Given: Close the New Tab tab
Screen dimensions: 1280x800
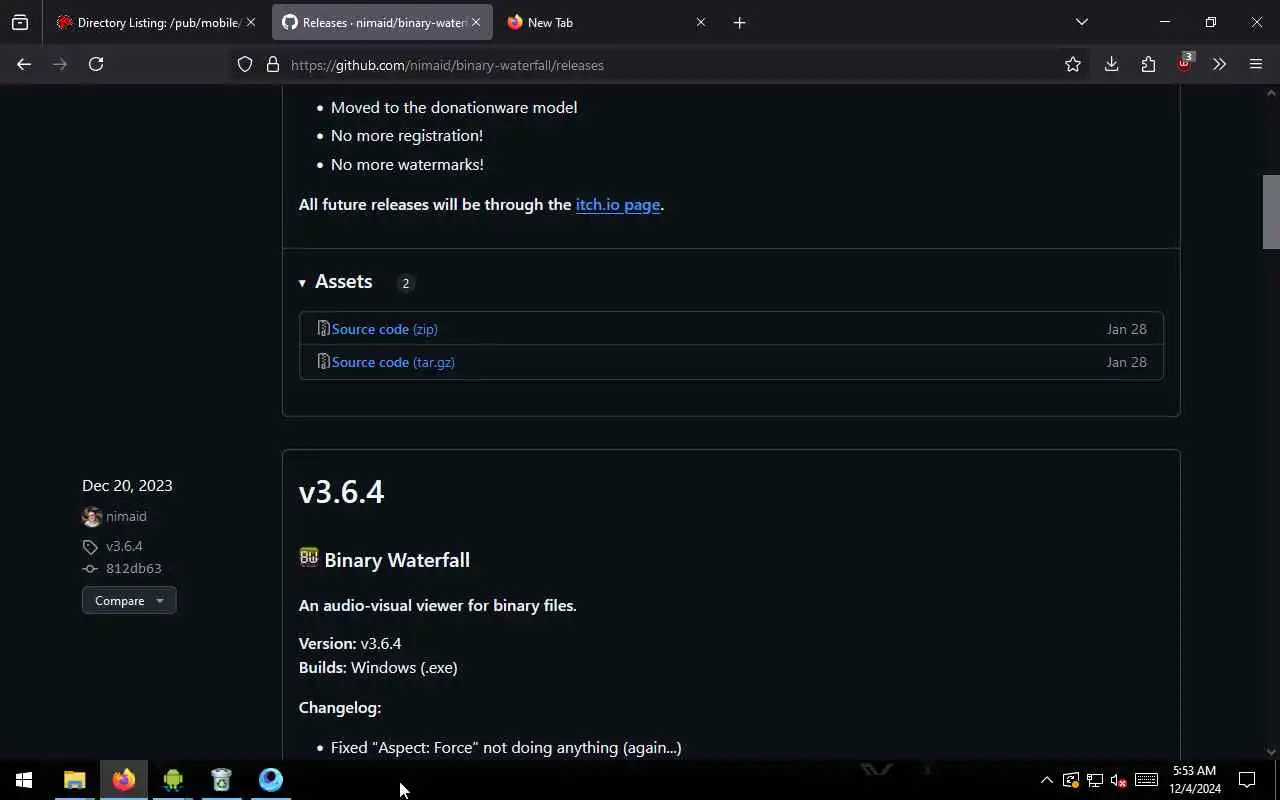Looking at the screenshot, I should [x=701, y=22].
